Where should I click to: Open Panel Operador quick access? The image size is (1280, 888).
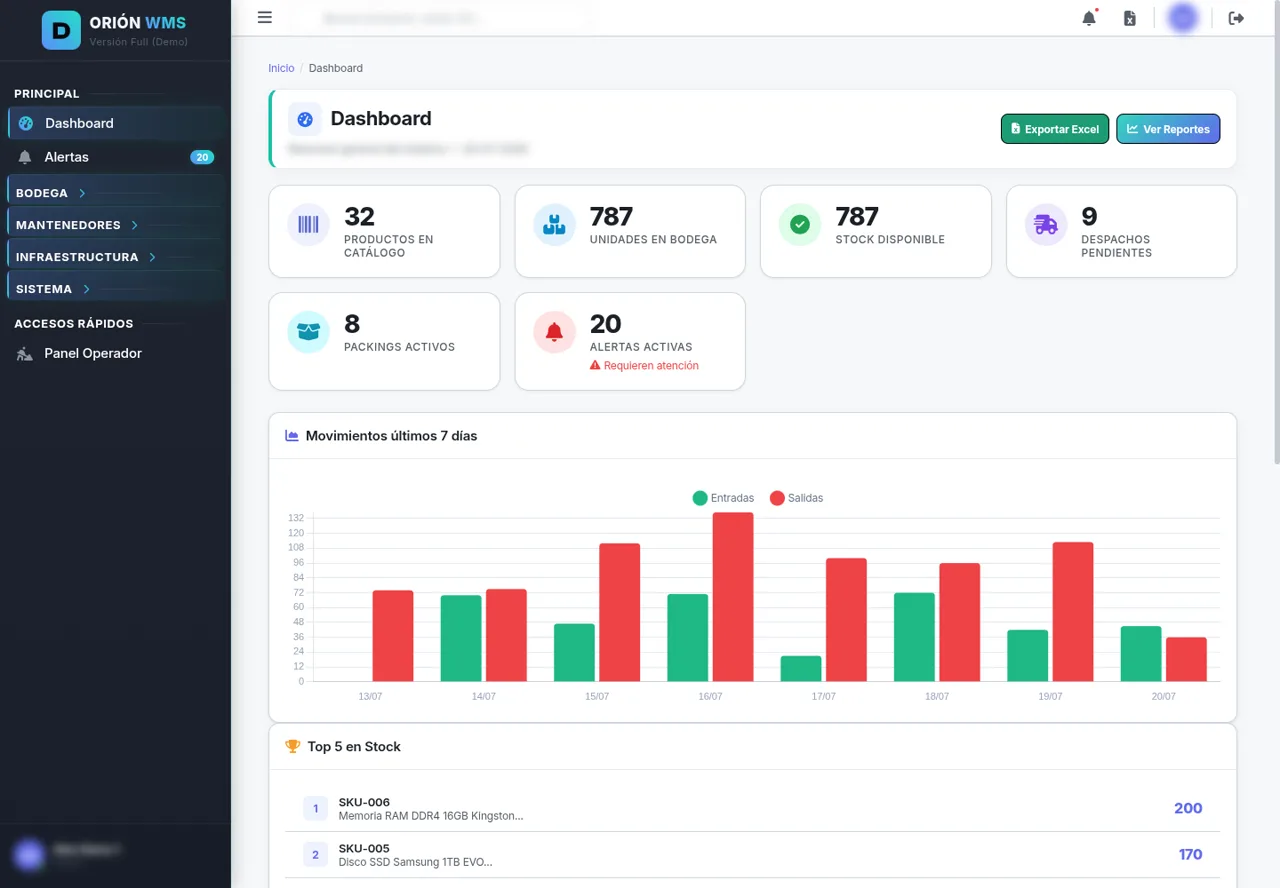coord(115,353)
